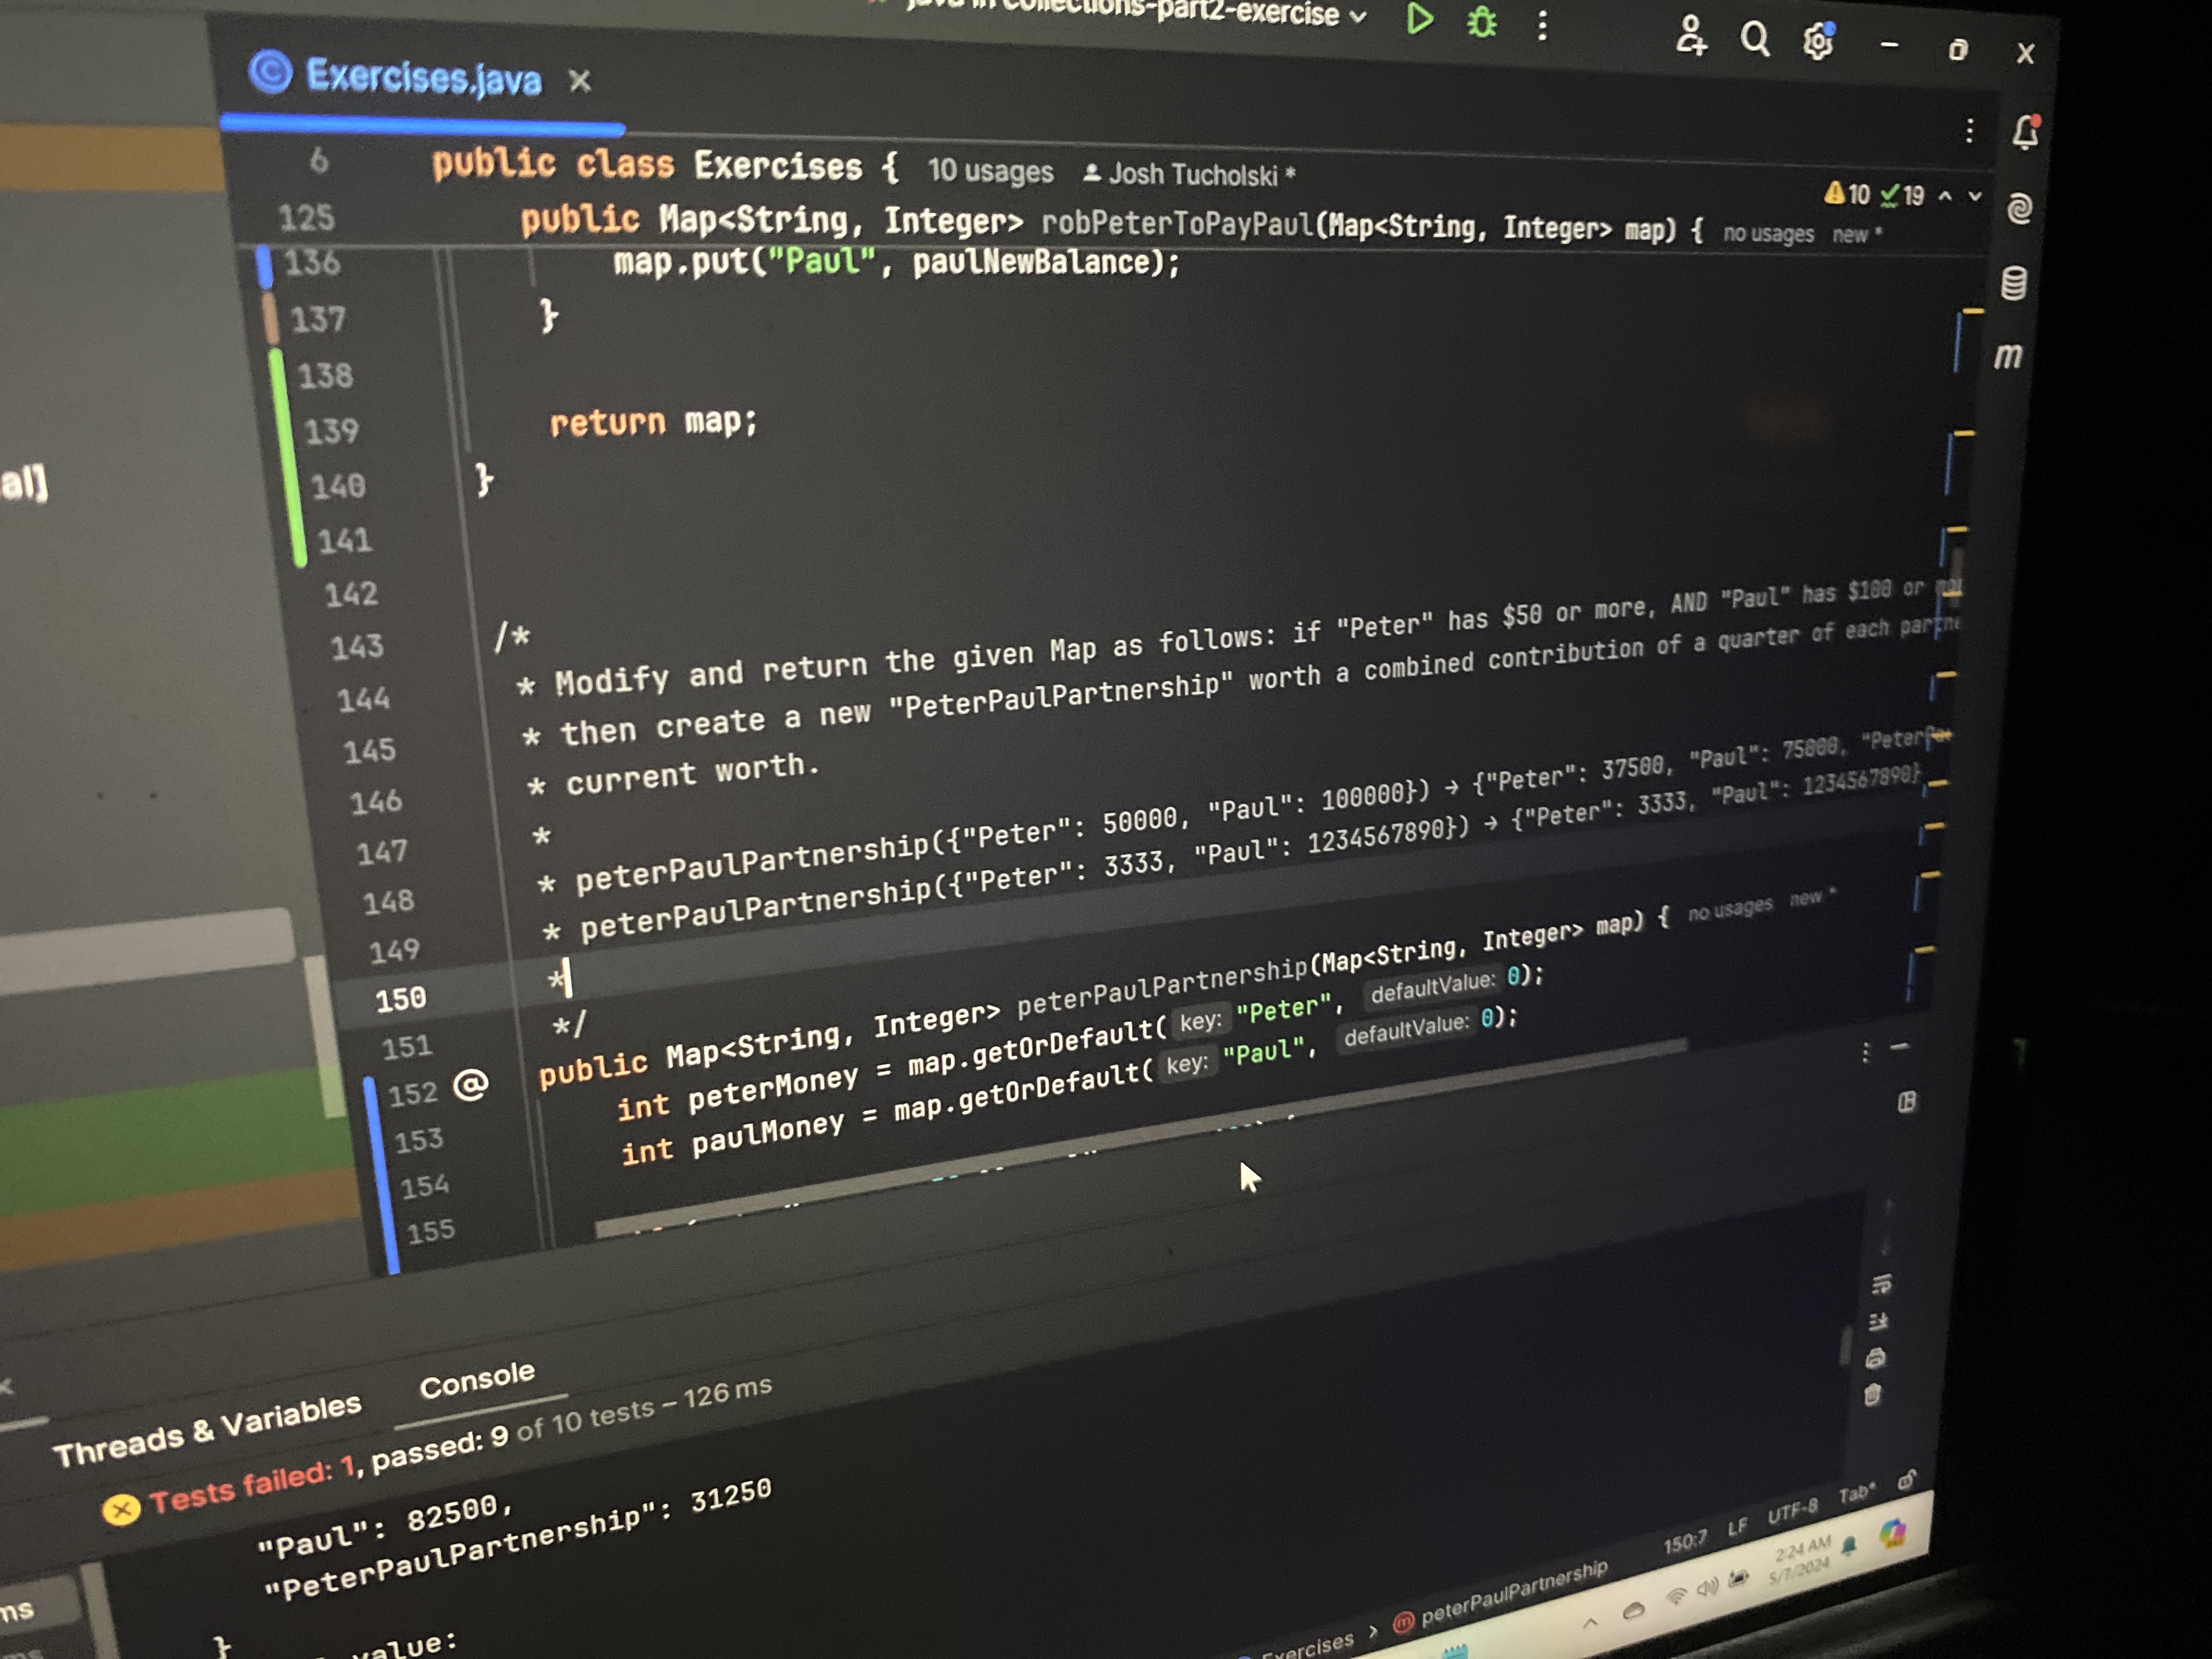This screenshot has width=2212, height=1659.
Task: Click the 10 usages hint
Action: [x=990, y=171]
